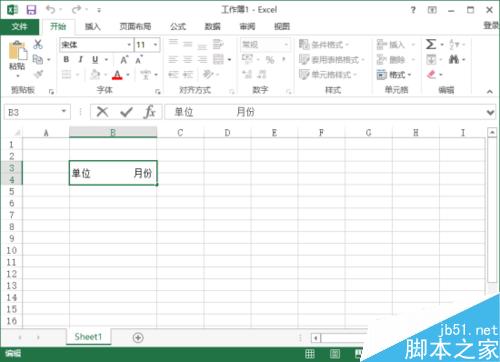Click the Fill down icon in editing group
This screenshot has height=362, width=500.
point(431,60)
